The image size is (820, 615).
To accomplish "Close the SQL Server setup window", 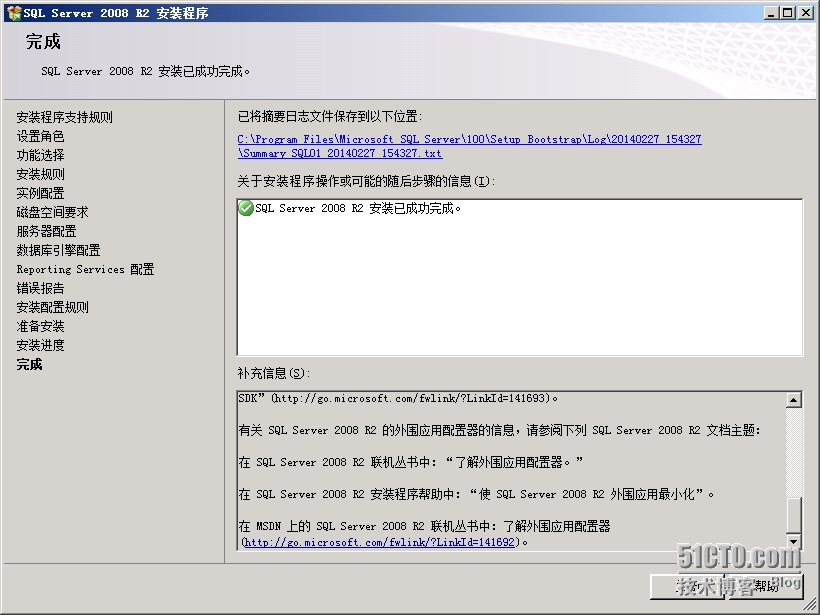I will [x=806, y=13].
